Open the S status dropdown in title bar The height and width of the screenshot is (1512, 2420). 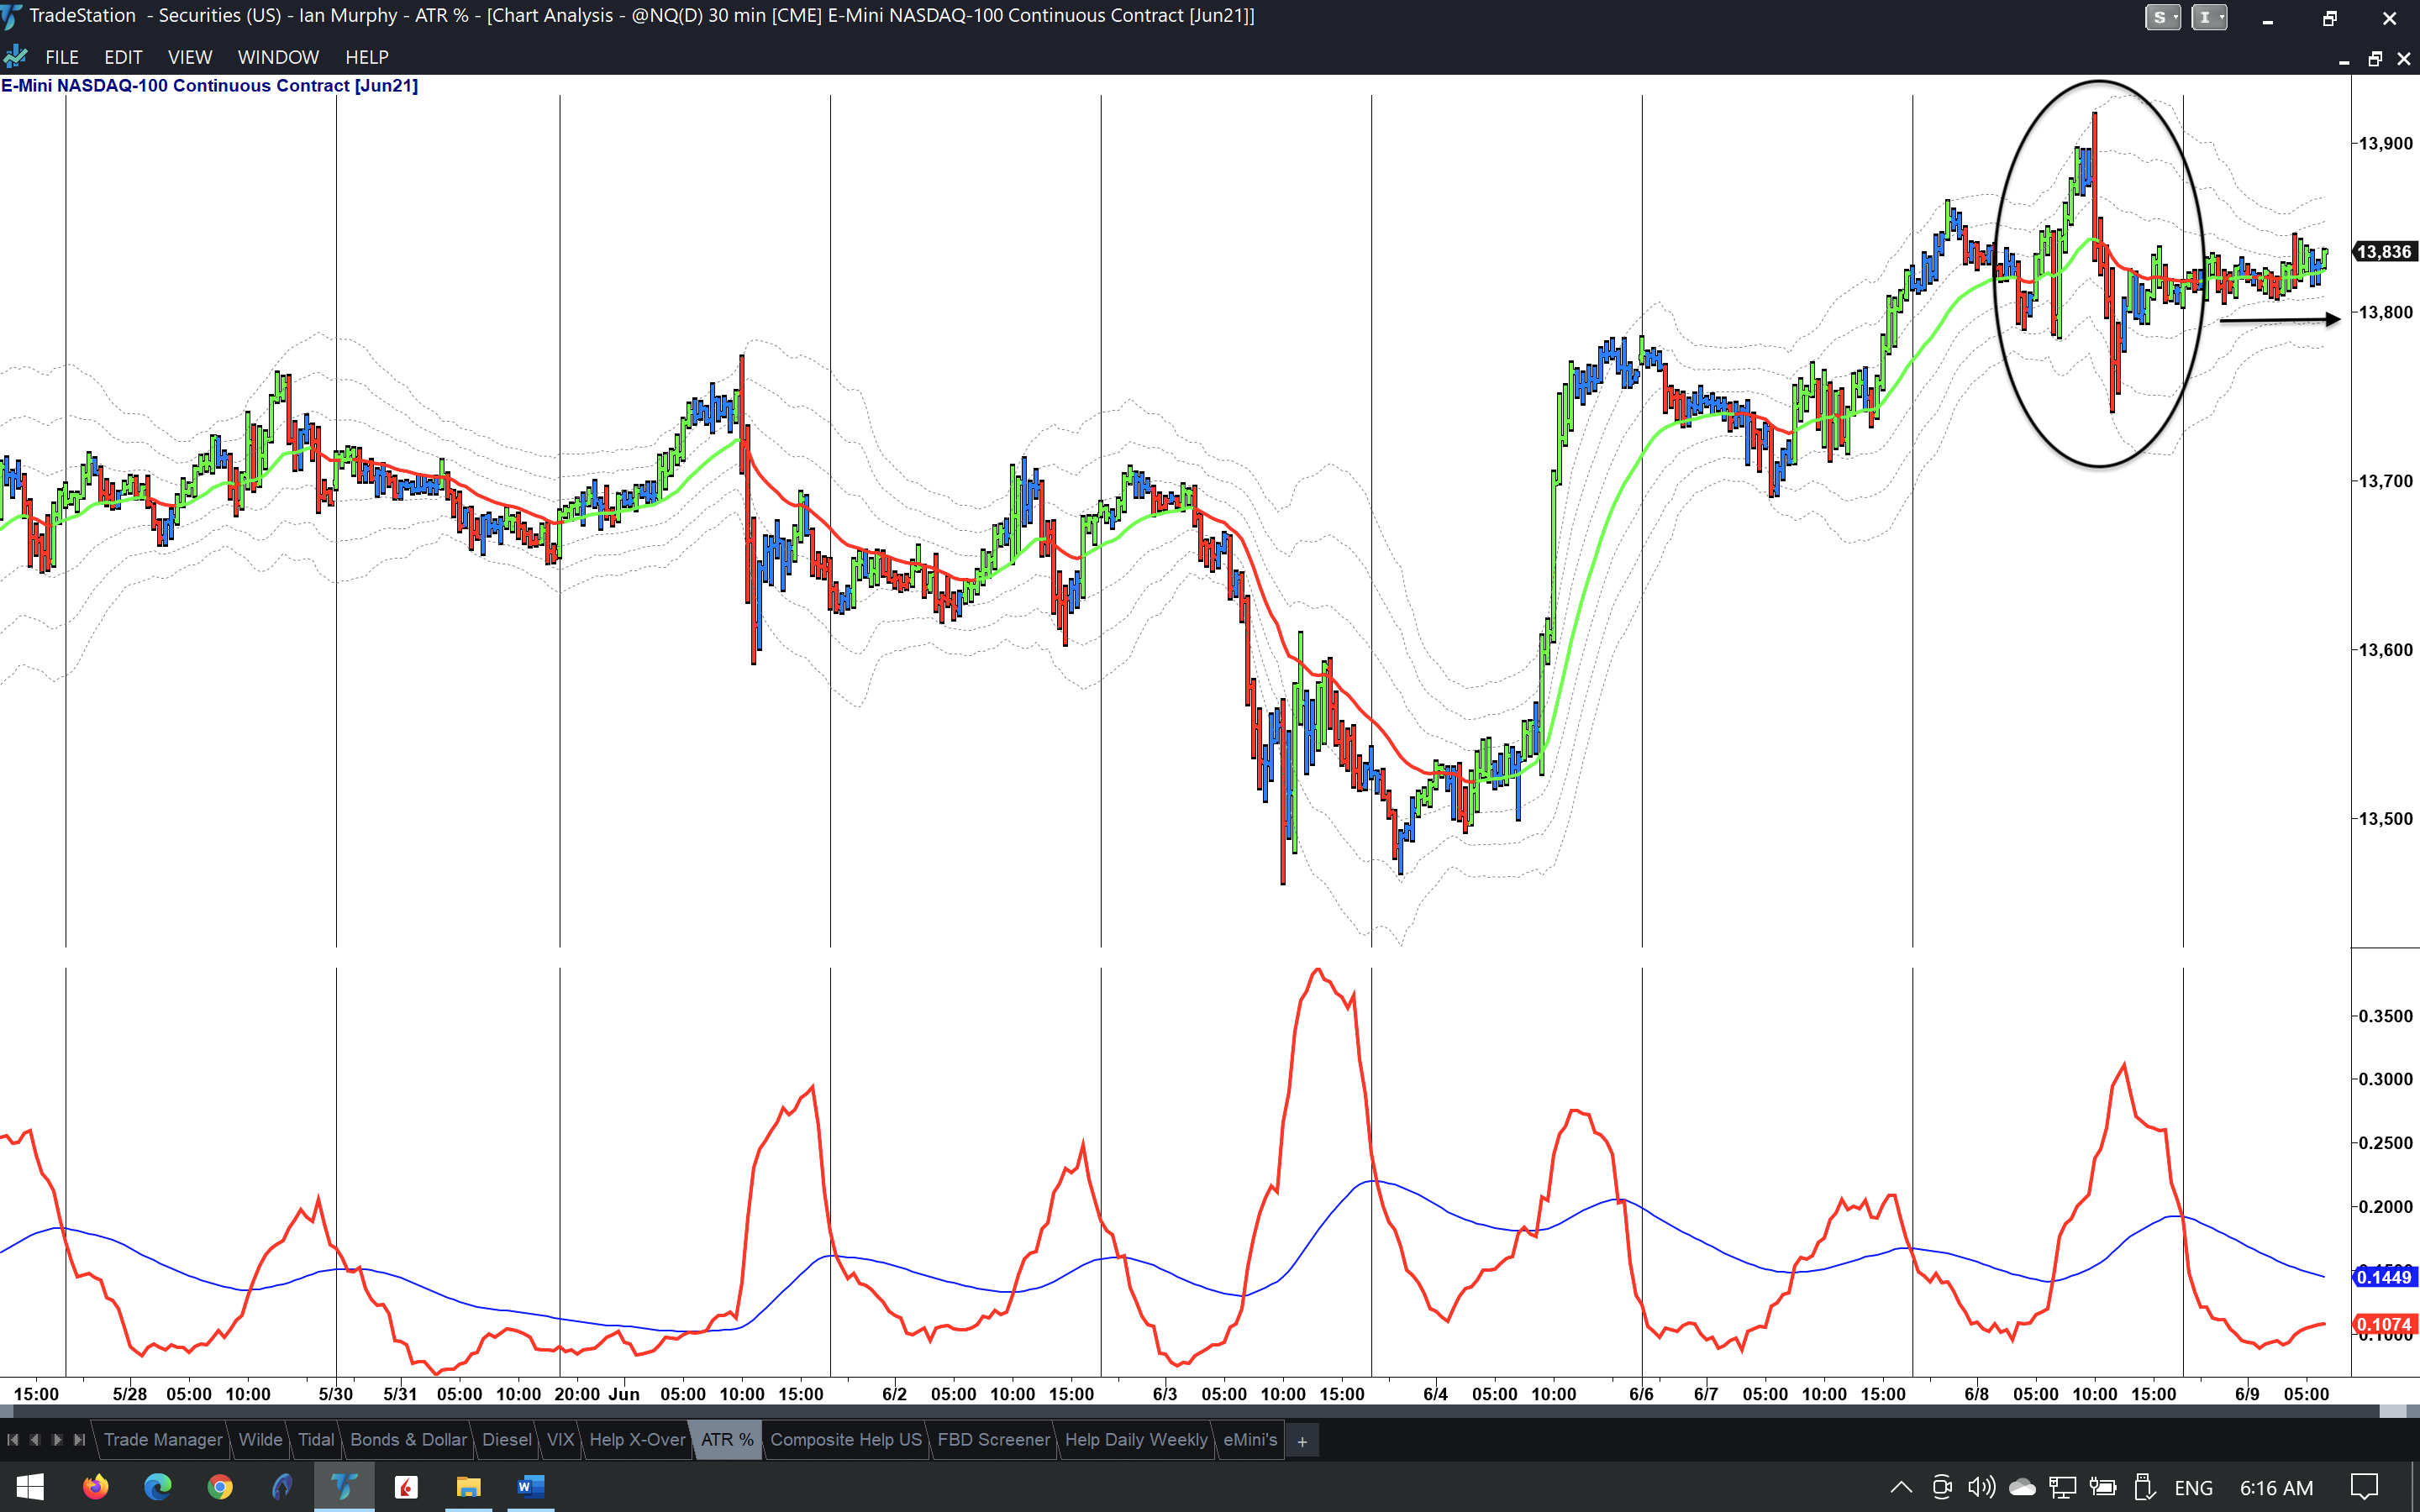(x=2162, y=17)
